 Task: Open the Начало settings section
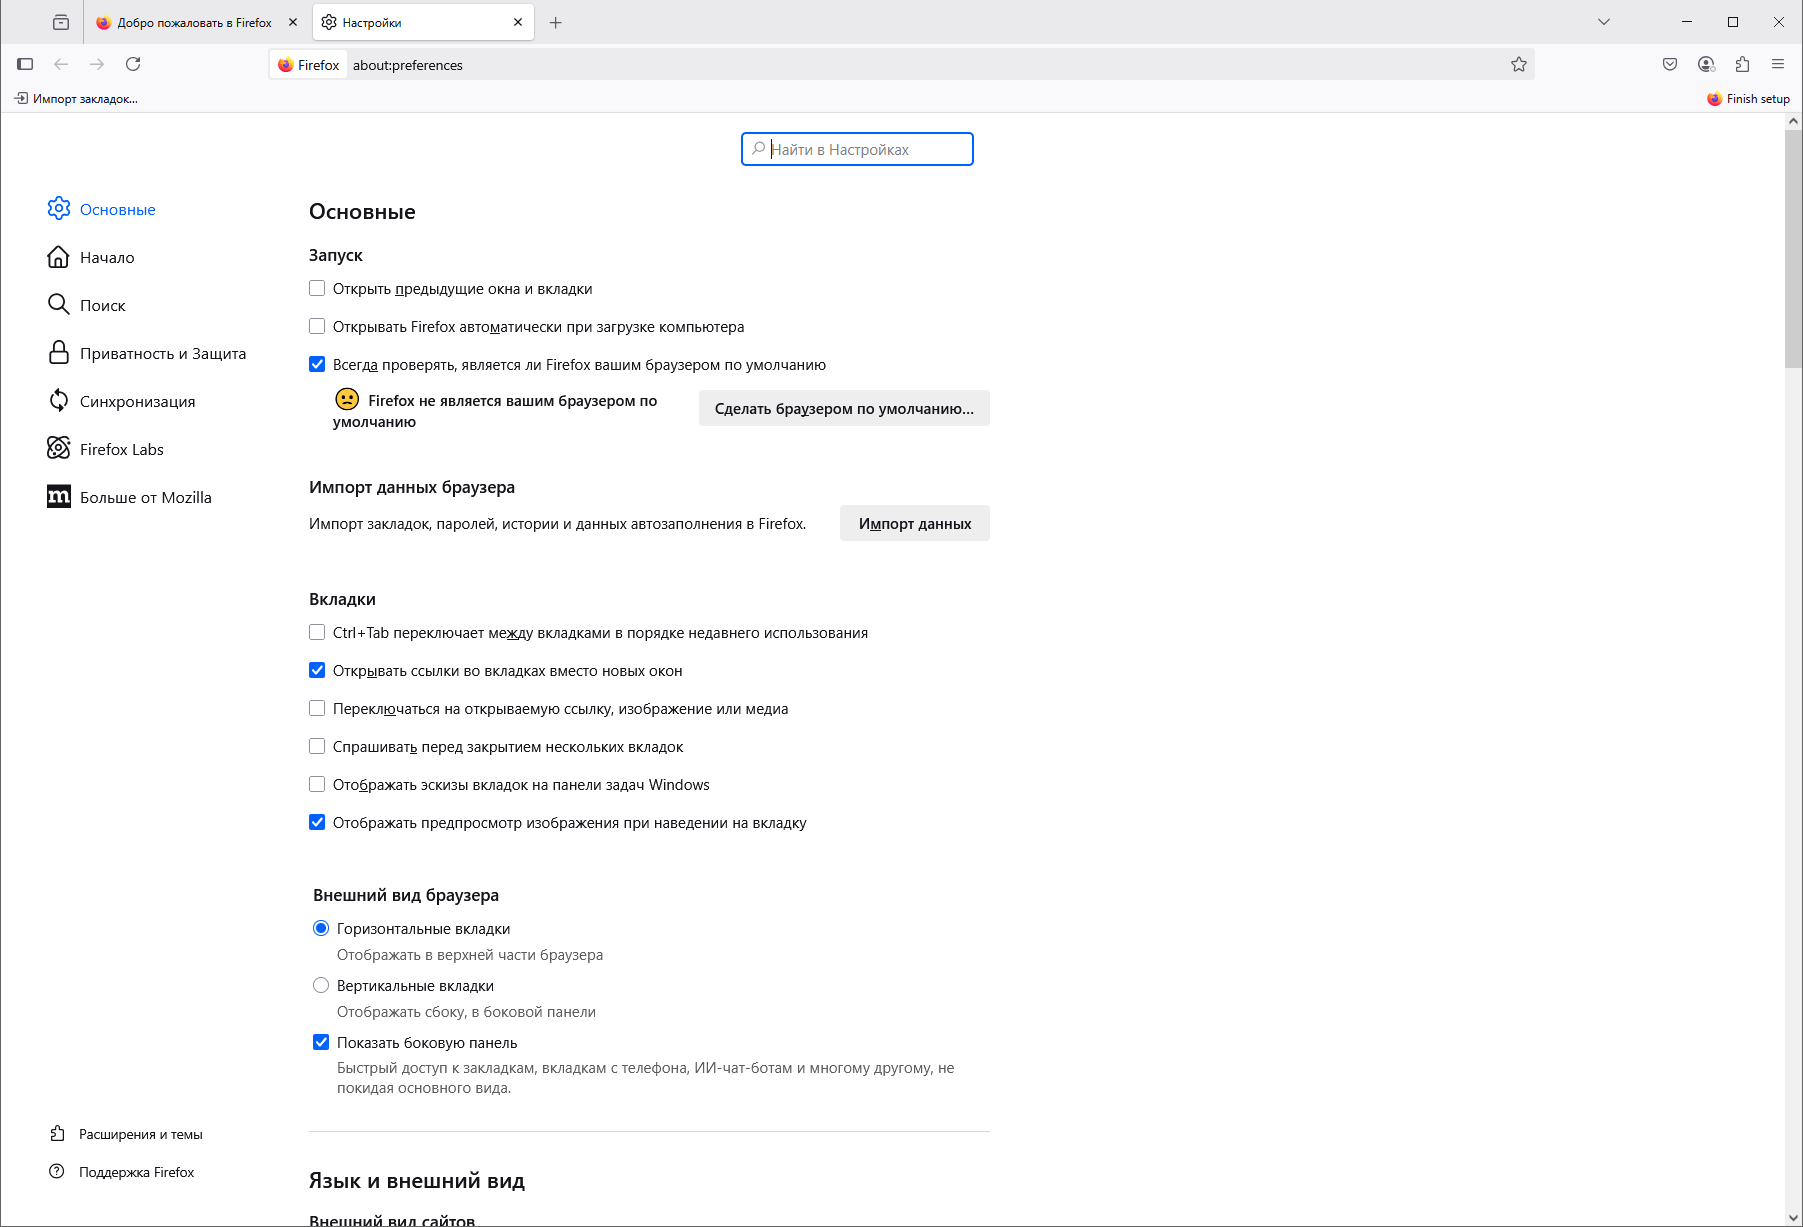coord(107,257)
